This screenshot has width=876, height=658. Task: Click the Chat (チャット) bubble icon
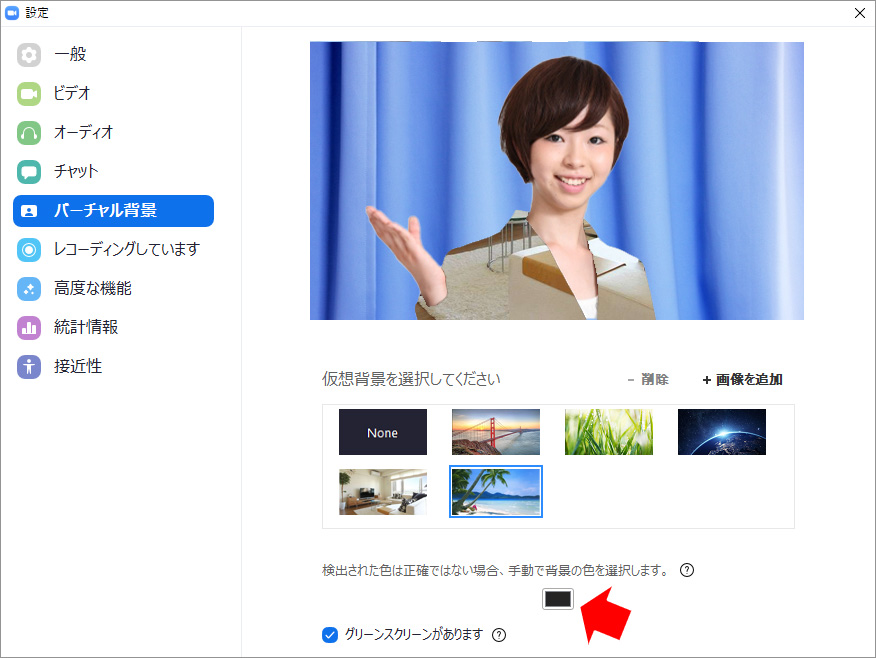[x=29, y=172]
